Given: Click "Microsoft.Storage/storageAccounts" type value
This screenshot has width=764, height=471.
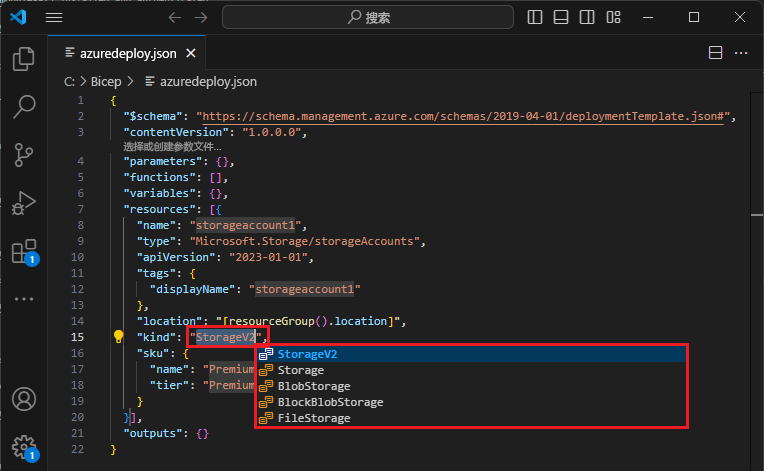Looking at the screenshot, I should [x=305, y=242].
